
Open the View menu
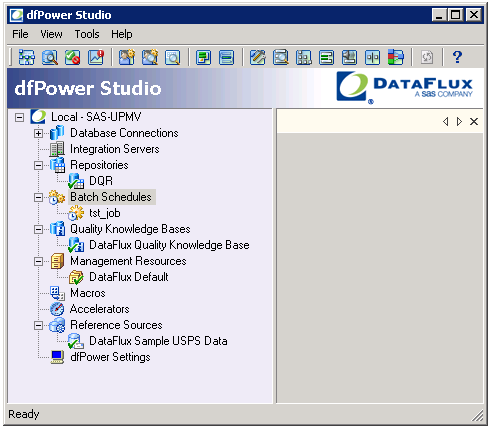[x=51, y=34]
